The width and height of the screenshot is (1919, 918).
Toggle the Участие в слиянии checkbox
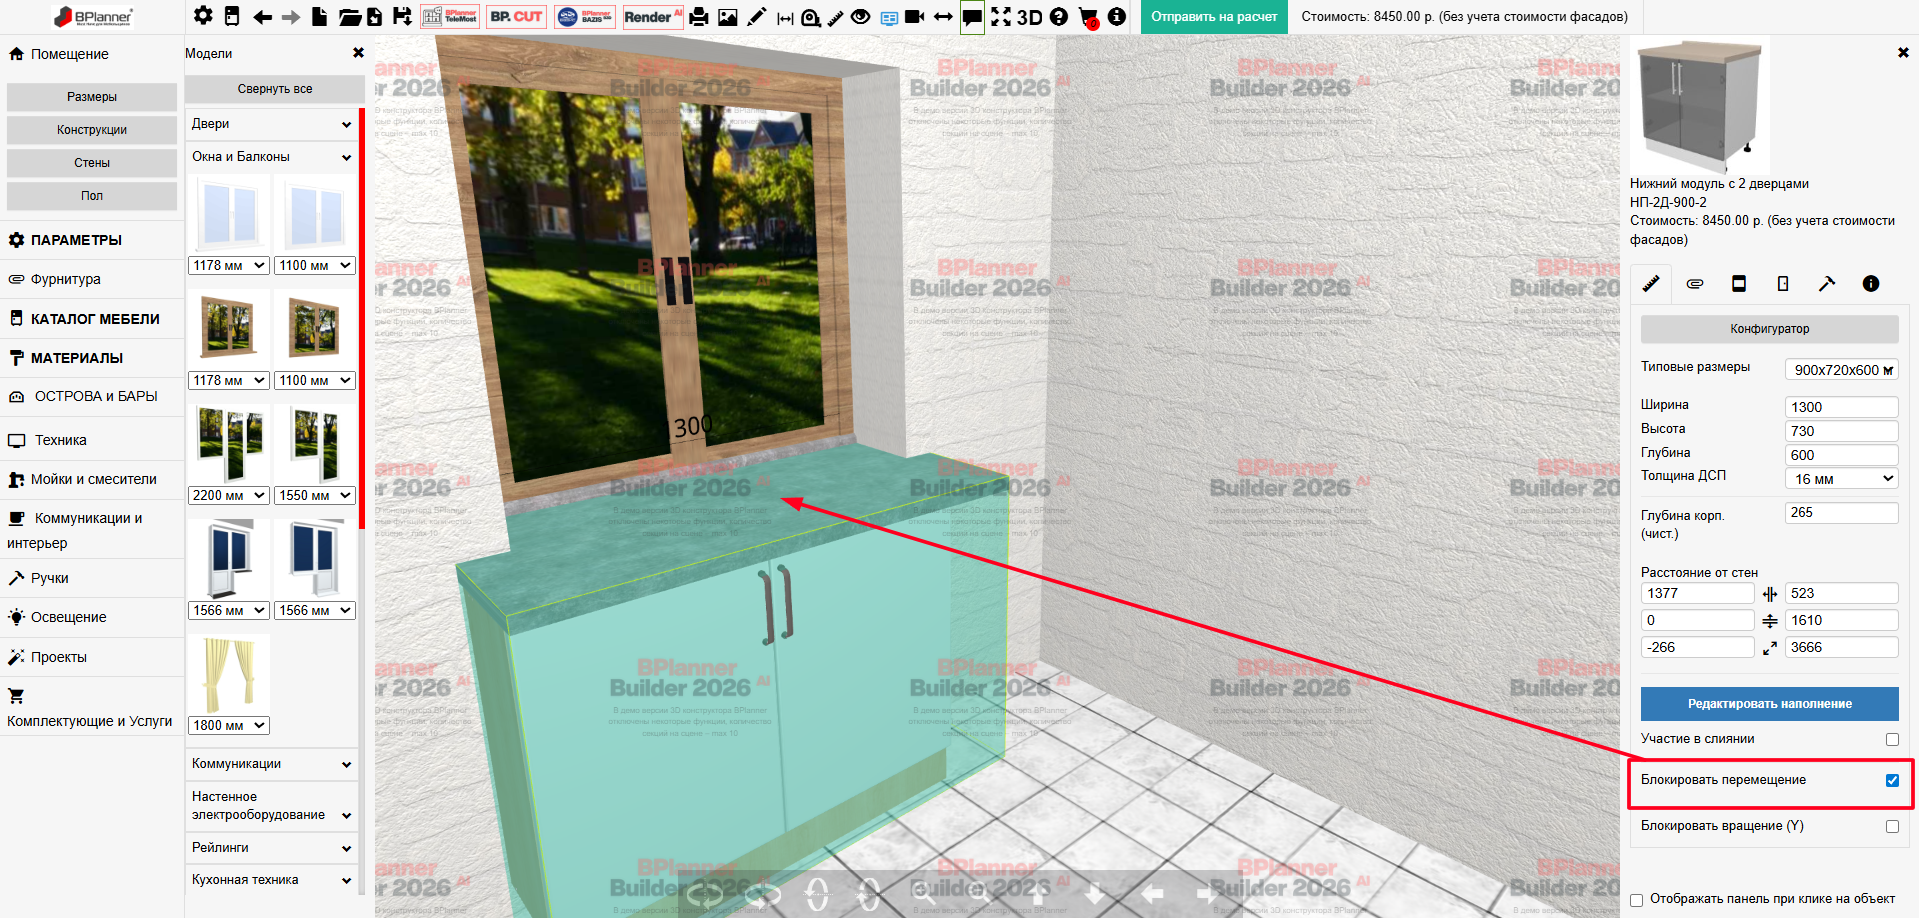click(1892, 740)
